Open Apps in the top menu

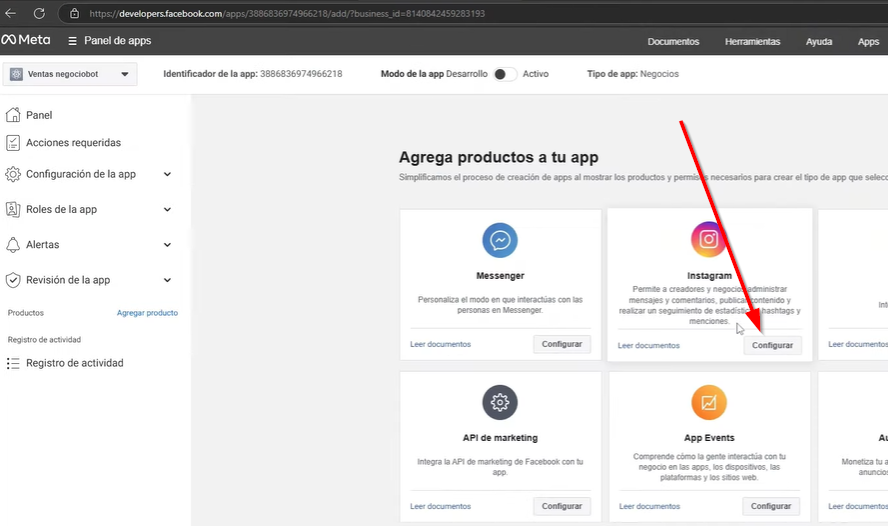point(868,41)
